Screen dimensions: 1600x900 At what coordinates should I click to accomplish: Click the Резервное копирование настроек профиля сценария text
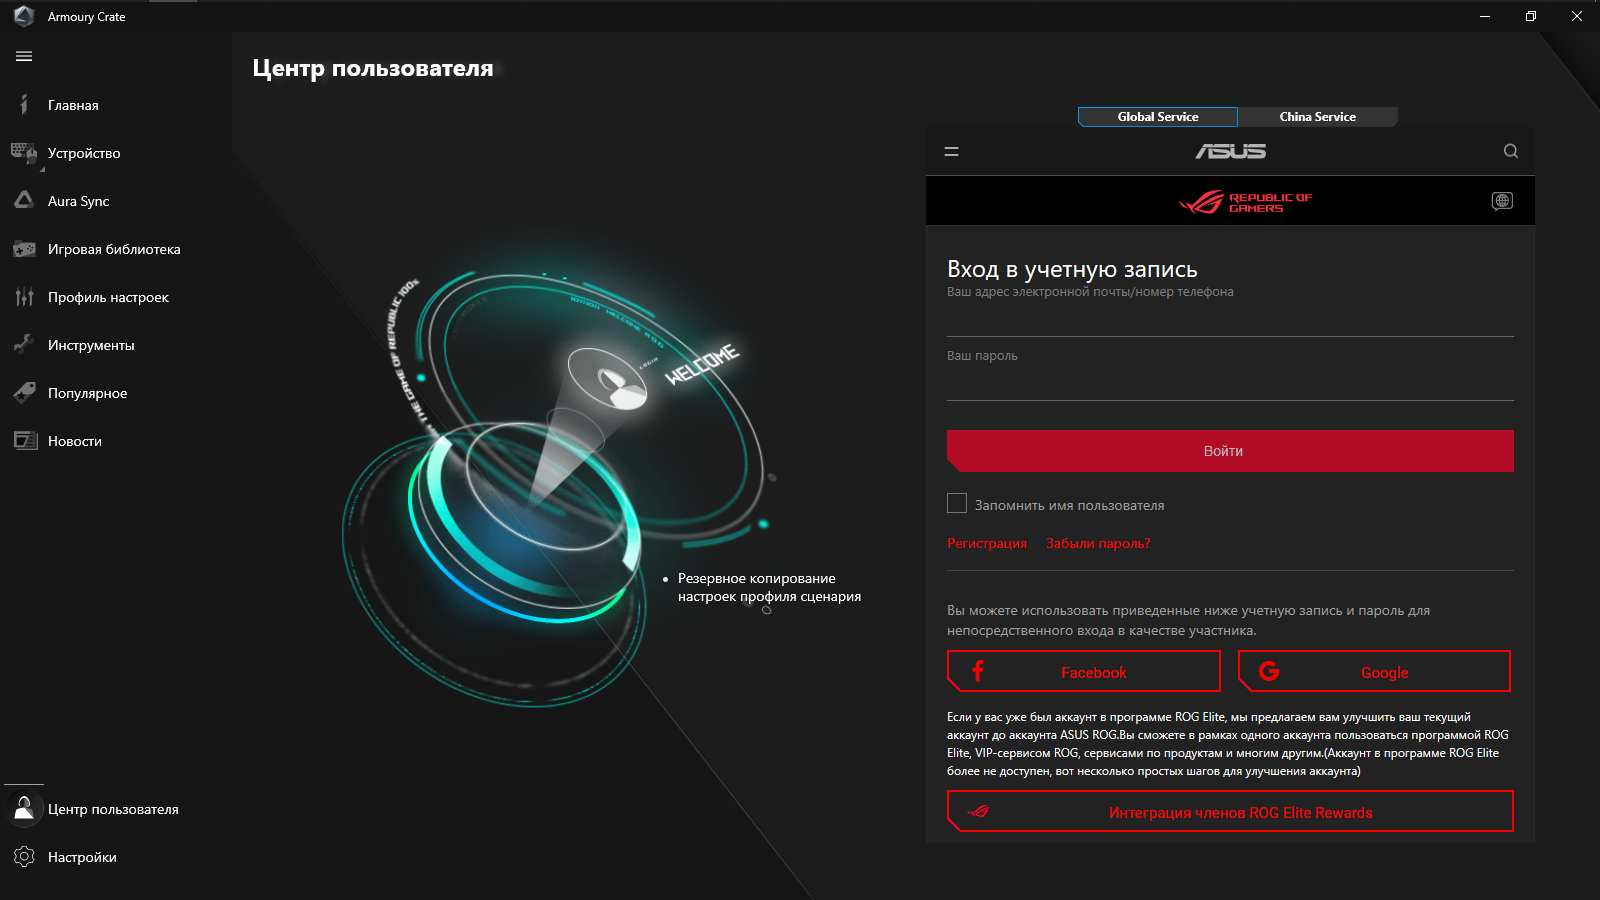(769, 587)
